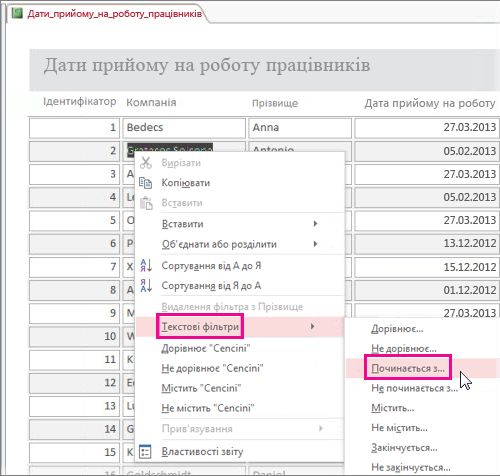Click the report properties icon
Image resolution: width=500 pixels, height=476 pixels.
(x=145, y=452)
